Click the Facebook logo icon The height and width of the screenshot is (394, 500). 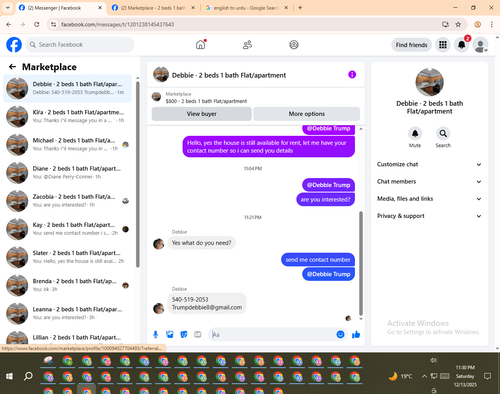14,45
